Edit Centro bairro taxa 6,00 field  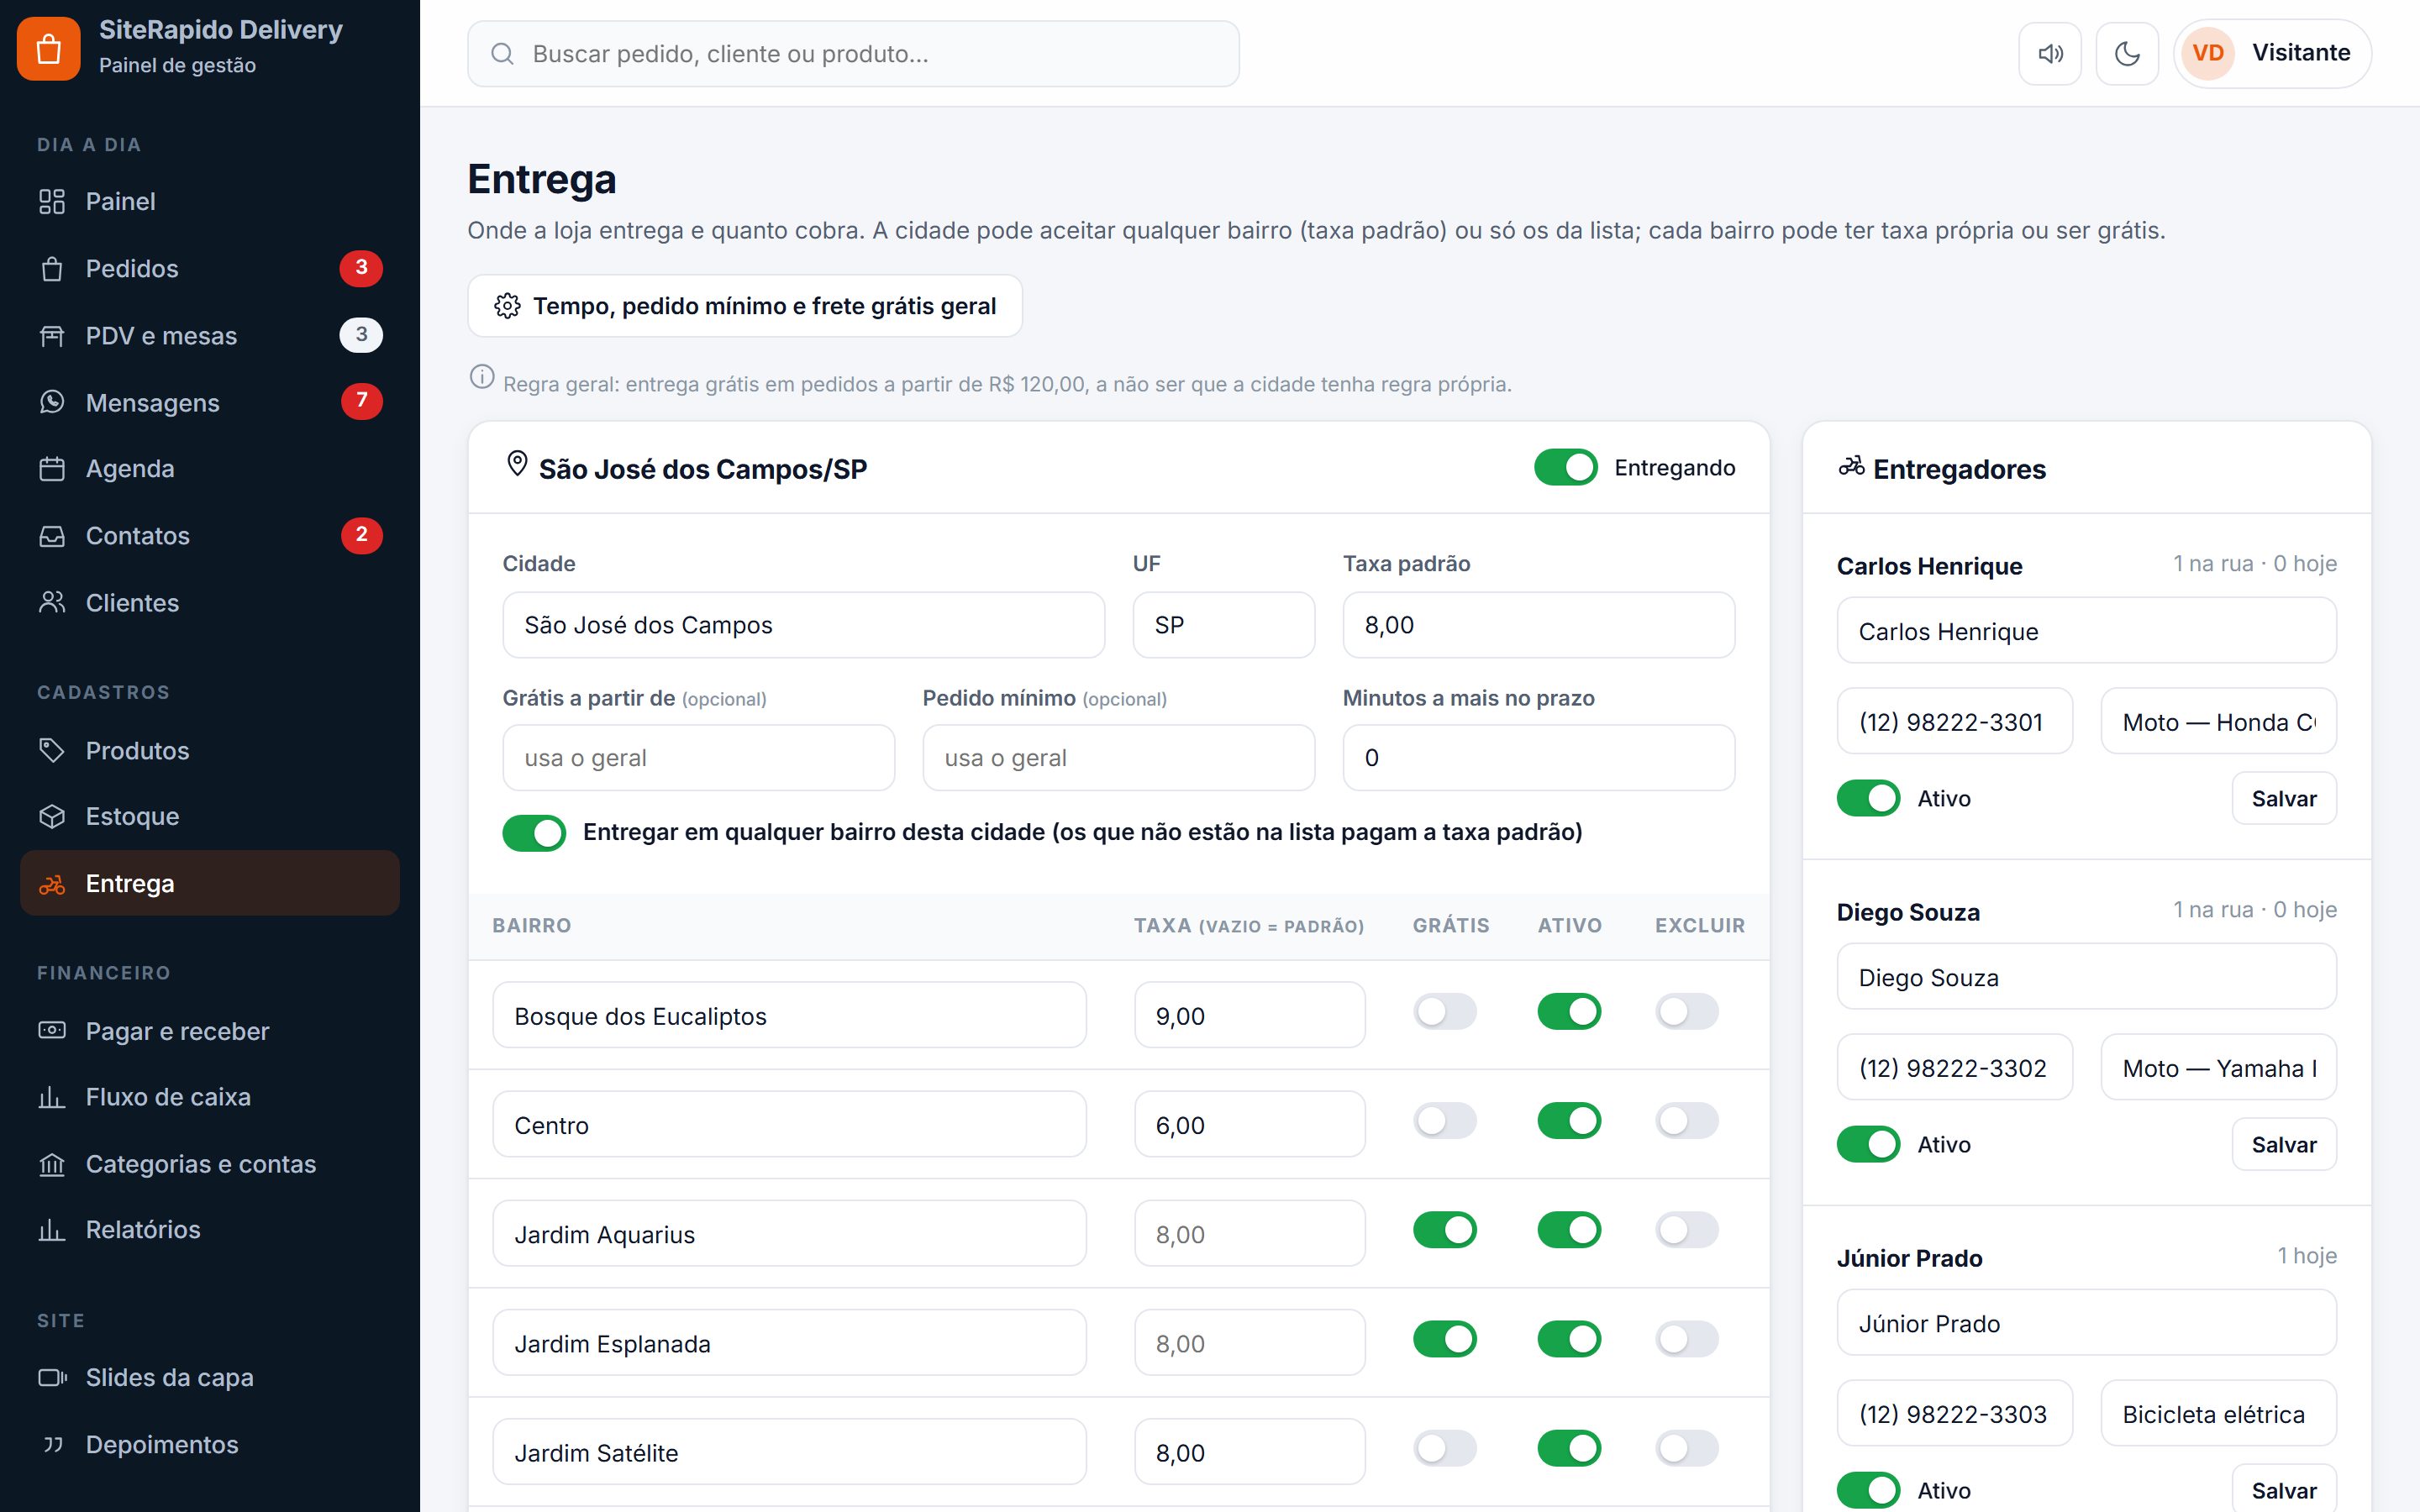1249,1125
